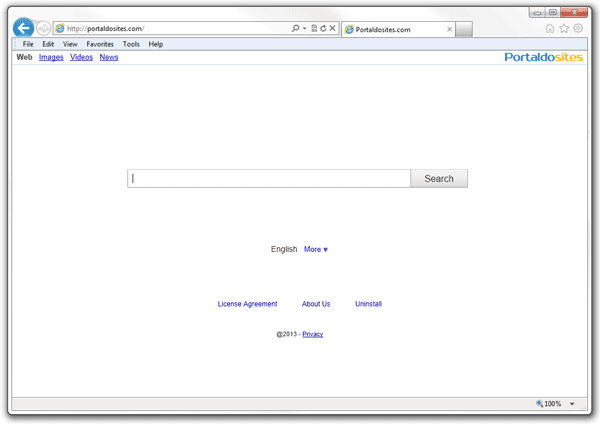Minimize the browser window

(x=537, y=13)
